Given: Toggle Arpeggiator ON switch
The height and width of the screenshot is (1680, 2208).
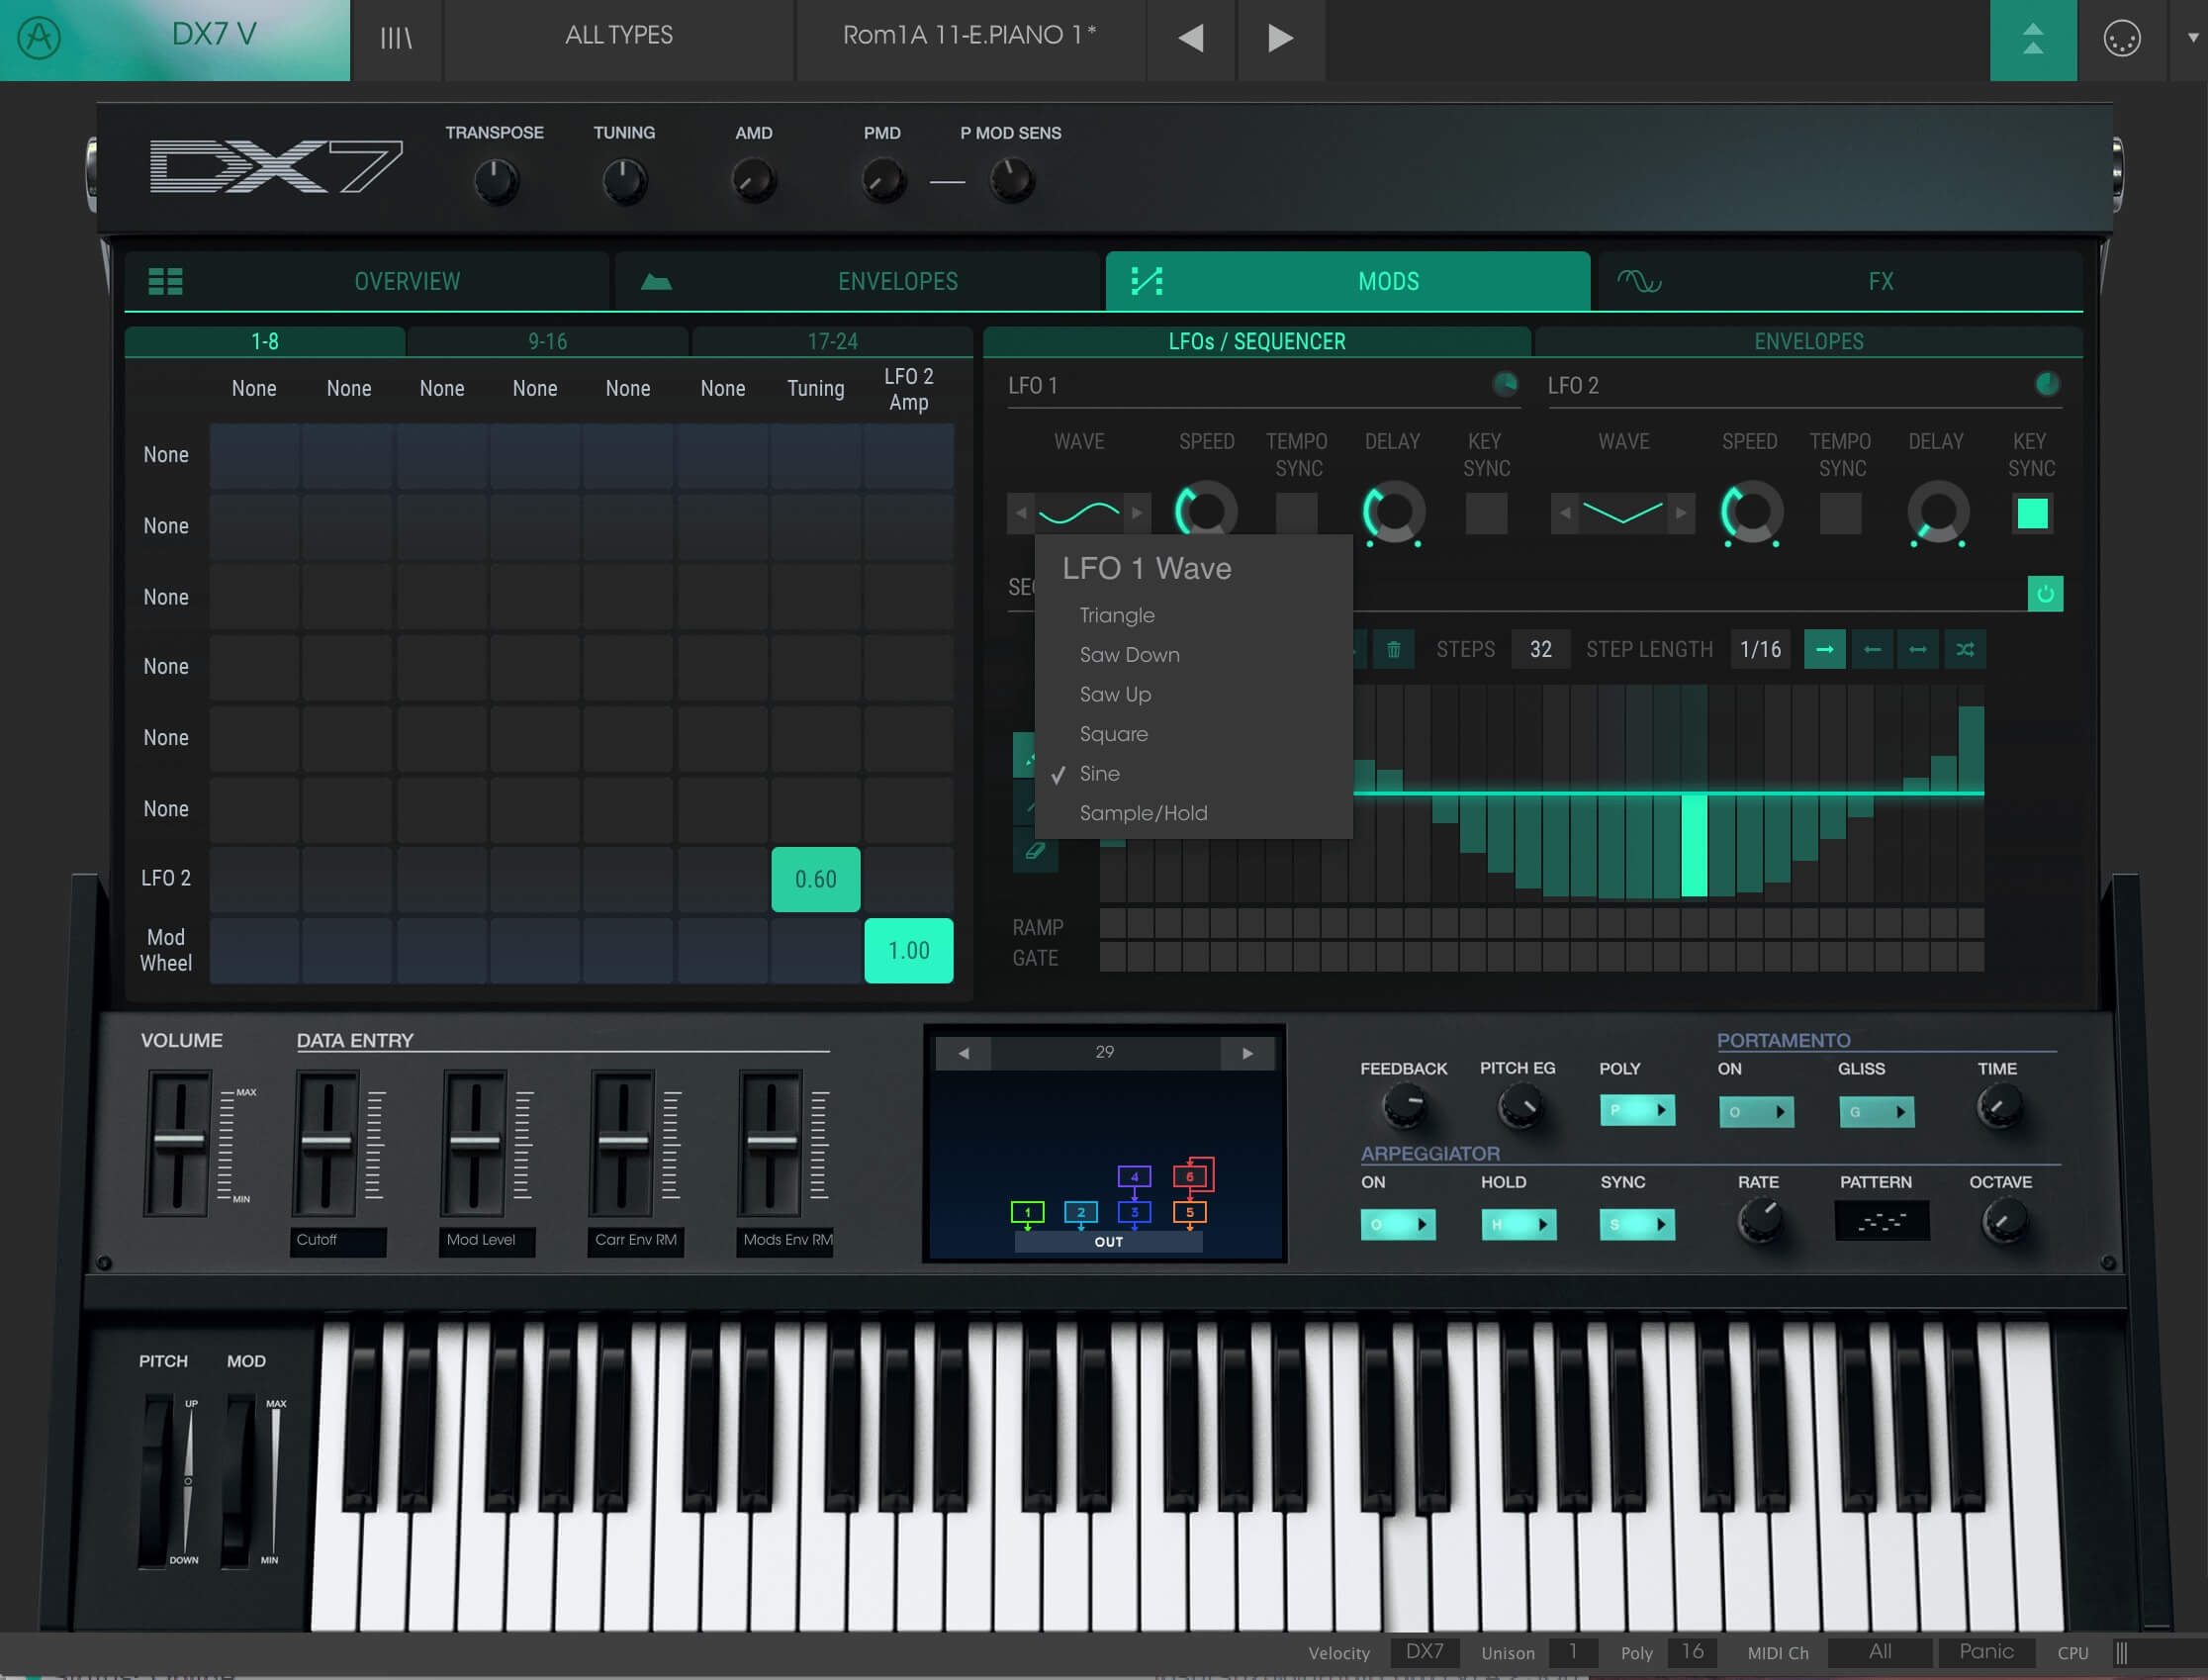Looking at the screenshot, I should pos(1398,1225).
